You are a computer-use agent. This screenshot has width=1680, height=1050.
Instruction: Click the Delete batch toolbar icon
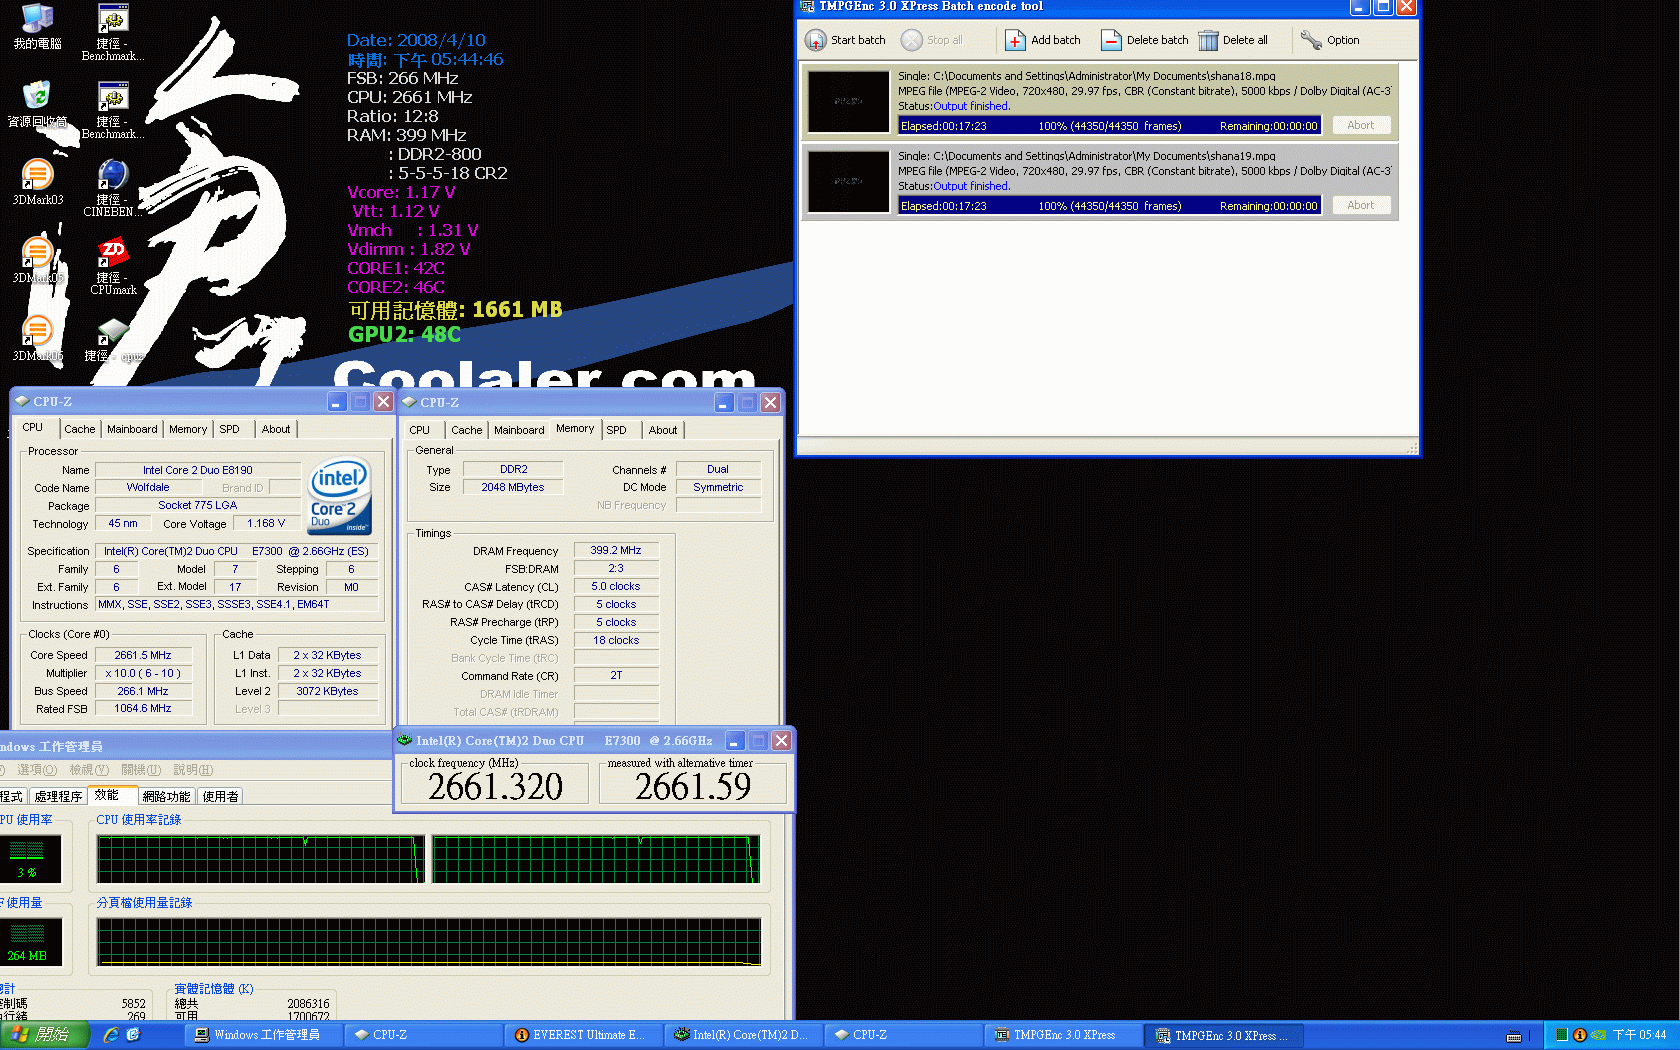(1110, 40)
